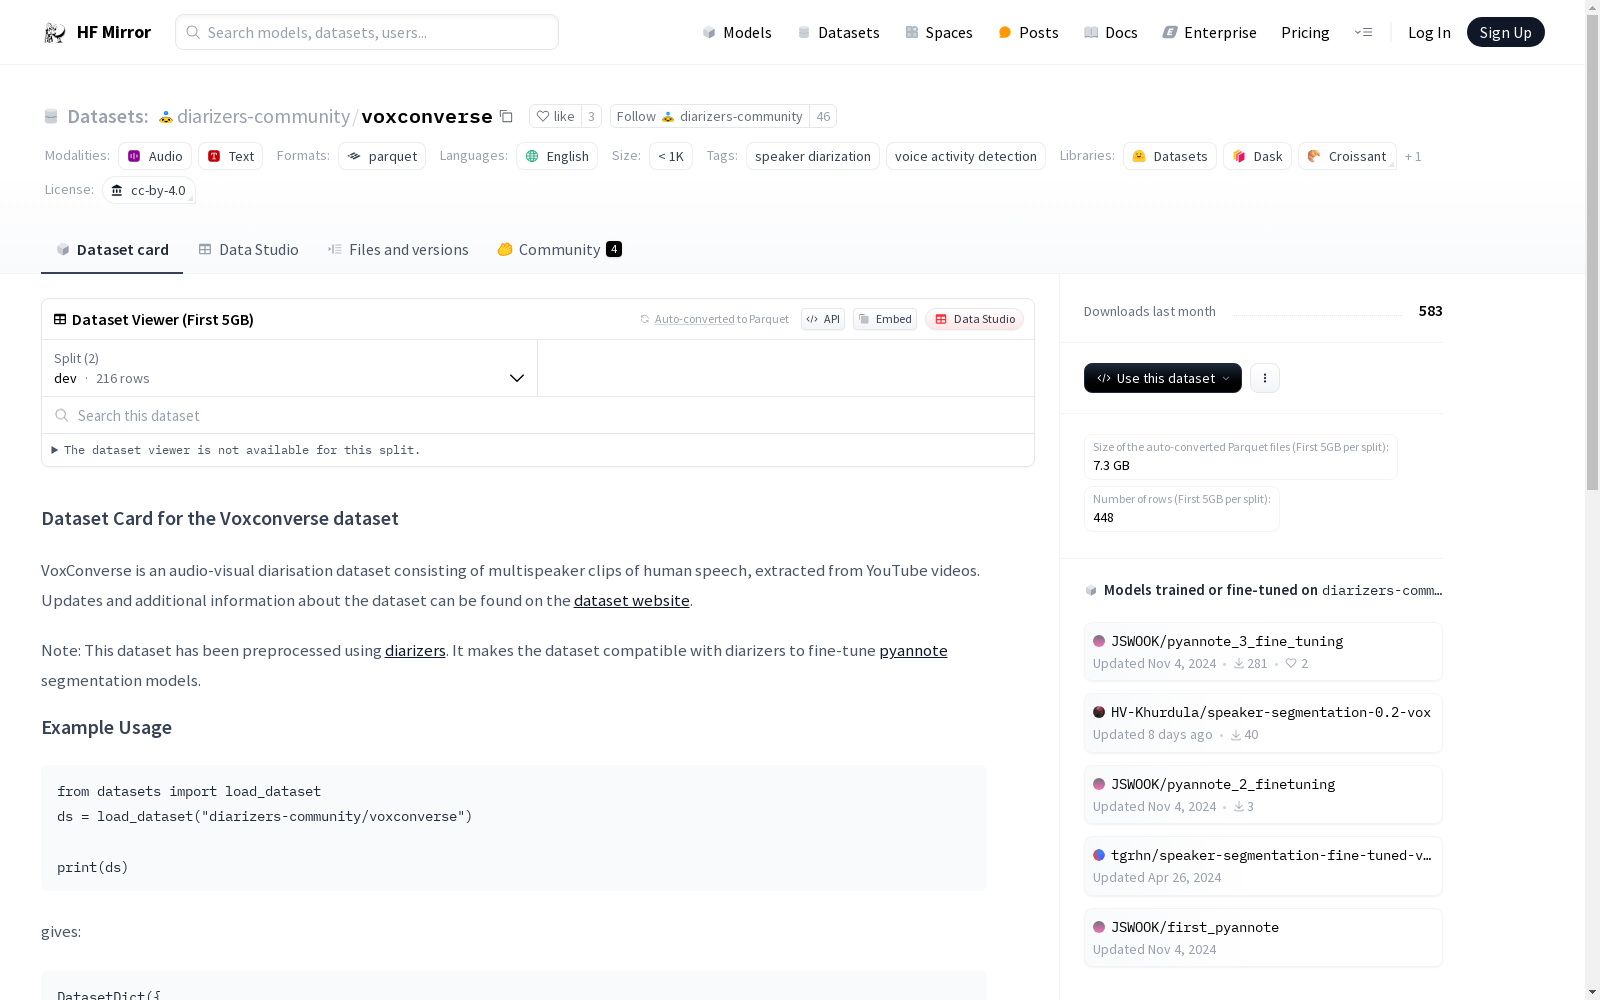The width and height of the screenshot is (1600, 1000).
Task: Click the 3 likes count
Action: point(591,116)
